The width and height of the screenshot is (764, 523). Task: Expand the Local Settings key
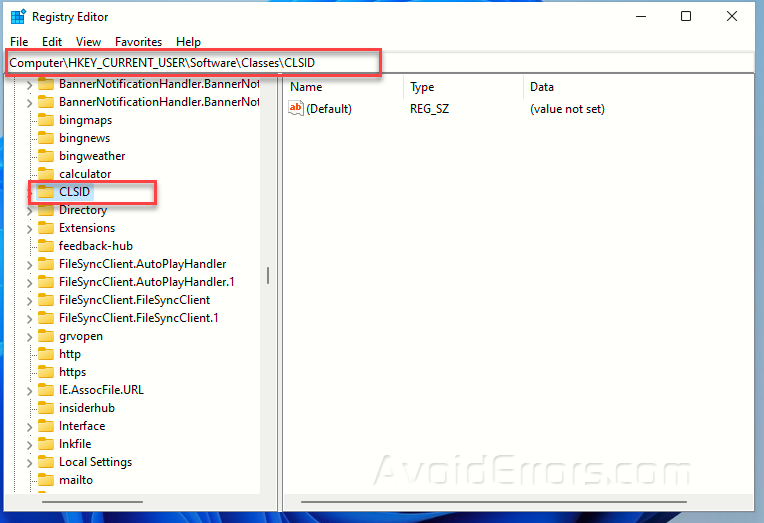point(29,463)
